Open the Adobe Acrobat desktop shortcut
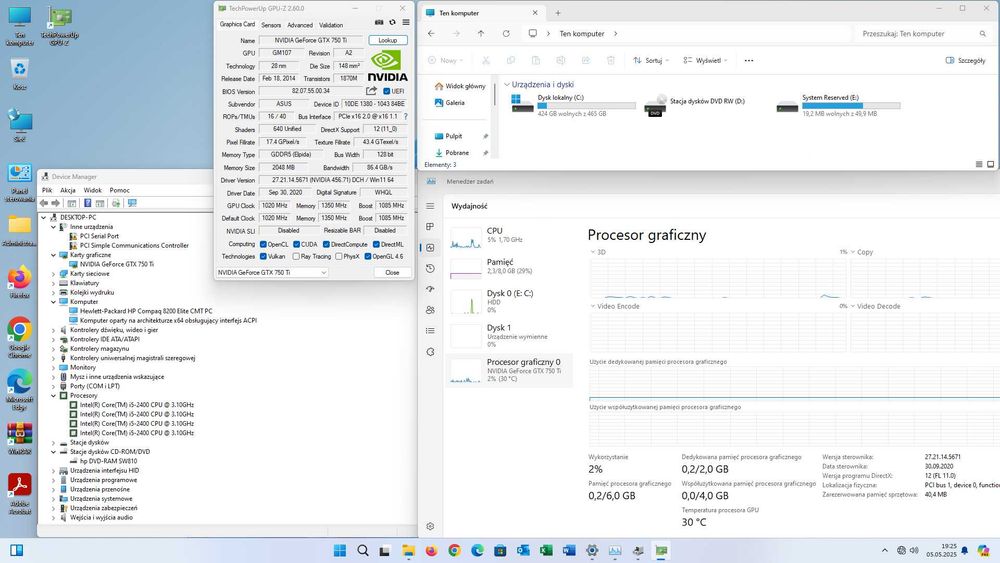This screenshot has height=563, width=1000. [x=19, y=494]
